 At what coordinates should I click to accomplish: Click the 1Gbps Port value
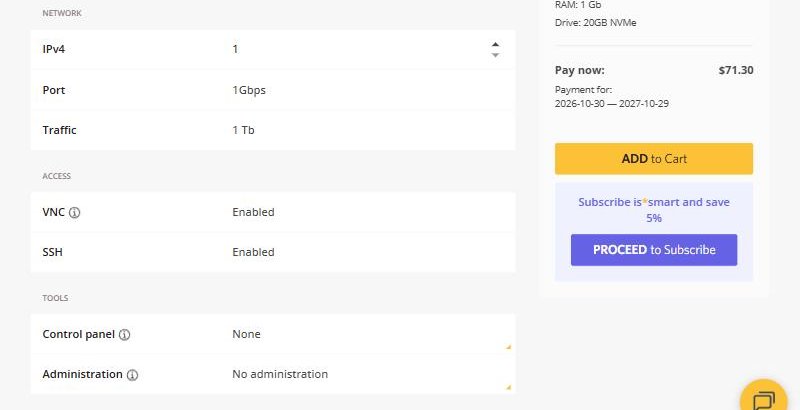click(249, 90)
